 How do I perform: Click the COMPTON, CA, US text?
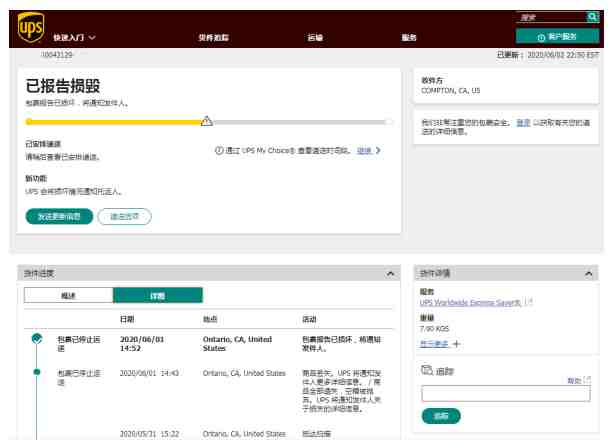450,91
